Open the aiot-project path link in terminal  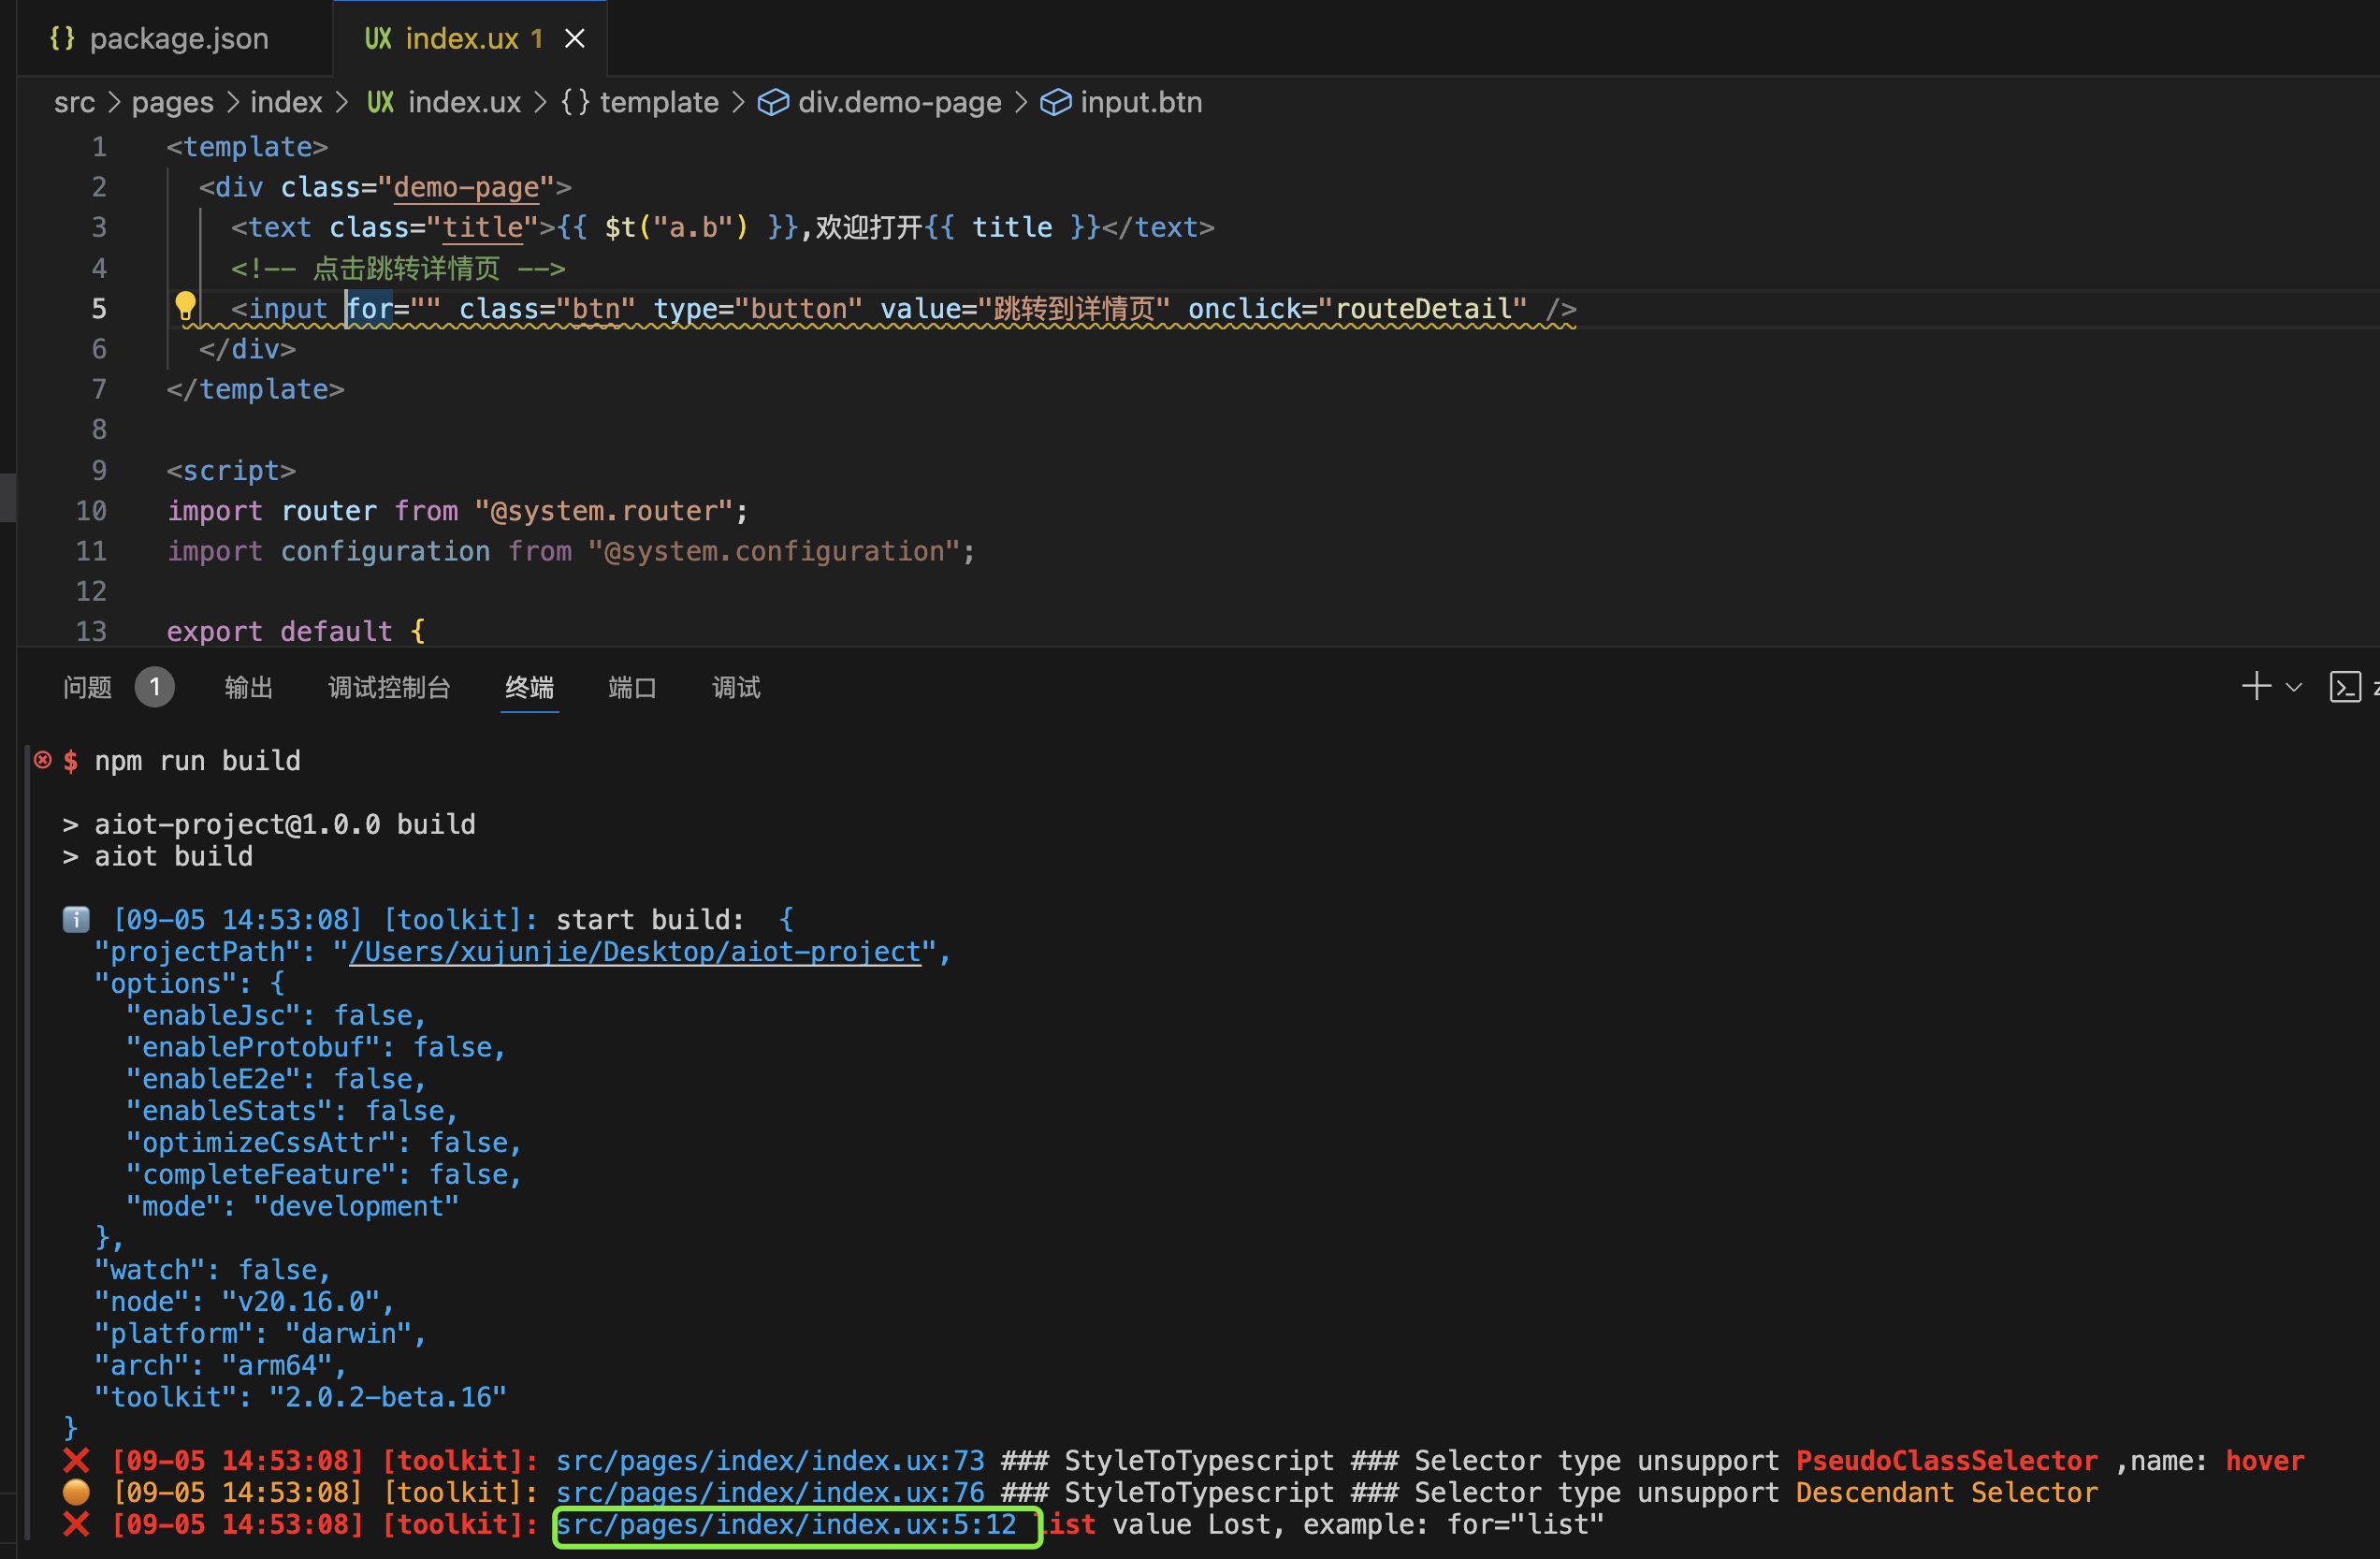coord(635,952)
